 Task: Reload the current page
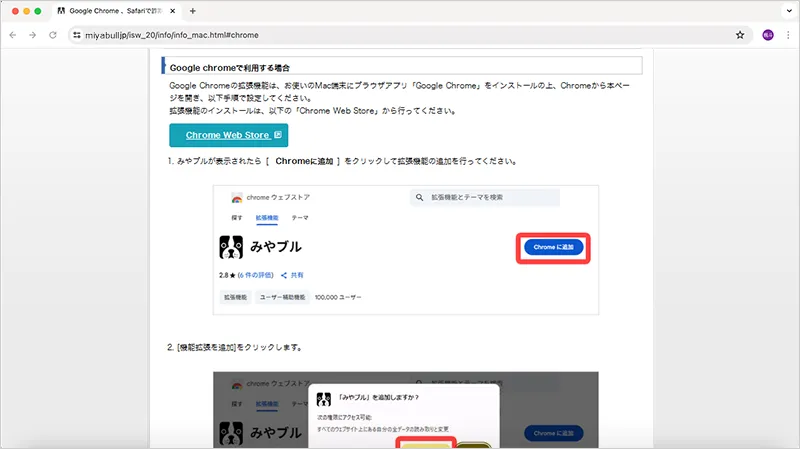point(53,35)
